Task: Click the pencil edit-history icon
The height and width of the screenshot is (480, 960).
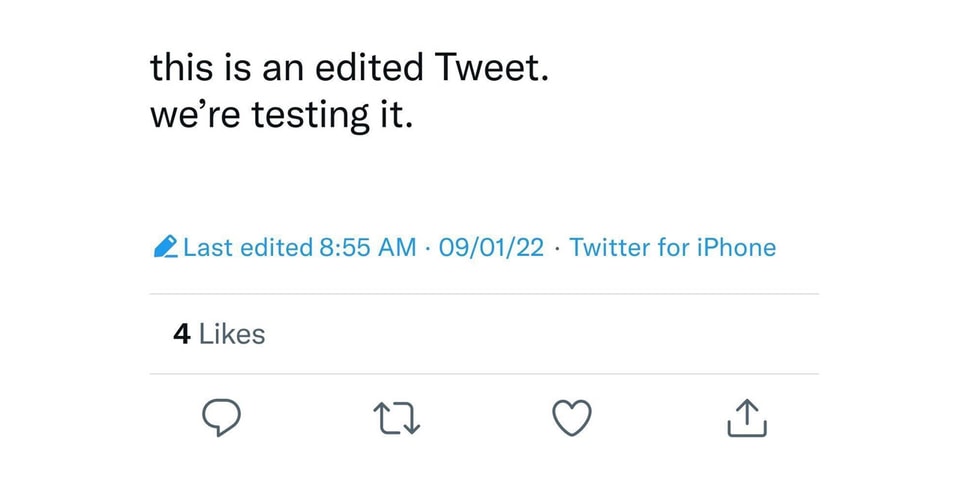Action: pyautogui.click(x=166, y=247)
